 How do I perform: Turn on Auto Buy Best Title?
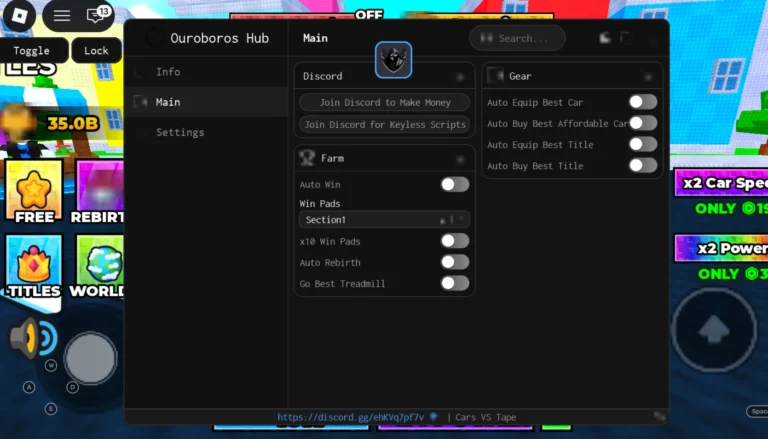coord(643,165)
